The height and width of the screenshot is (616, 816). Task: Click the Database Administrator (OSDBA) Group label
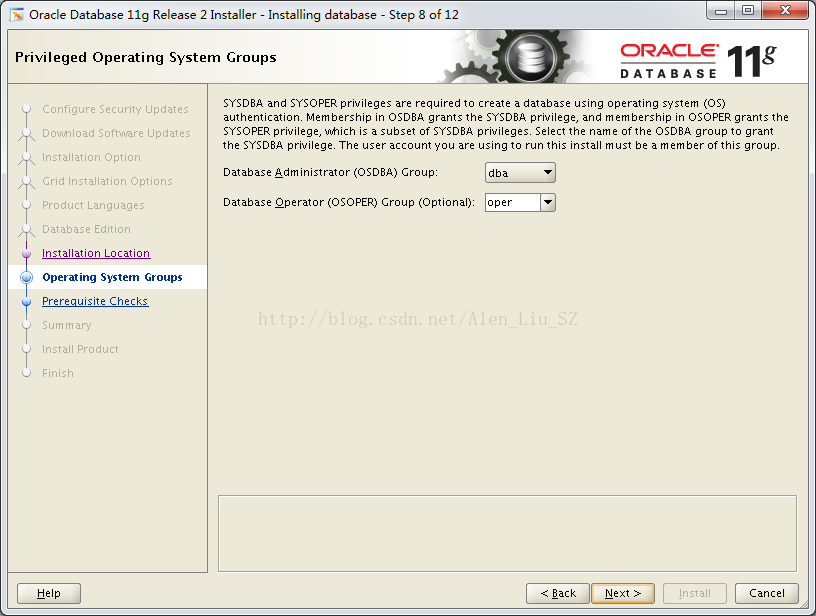click(330, 172)
